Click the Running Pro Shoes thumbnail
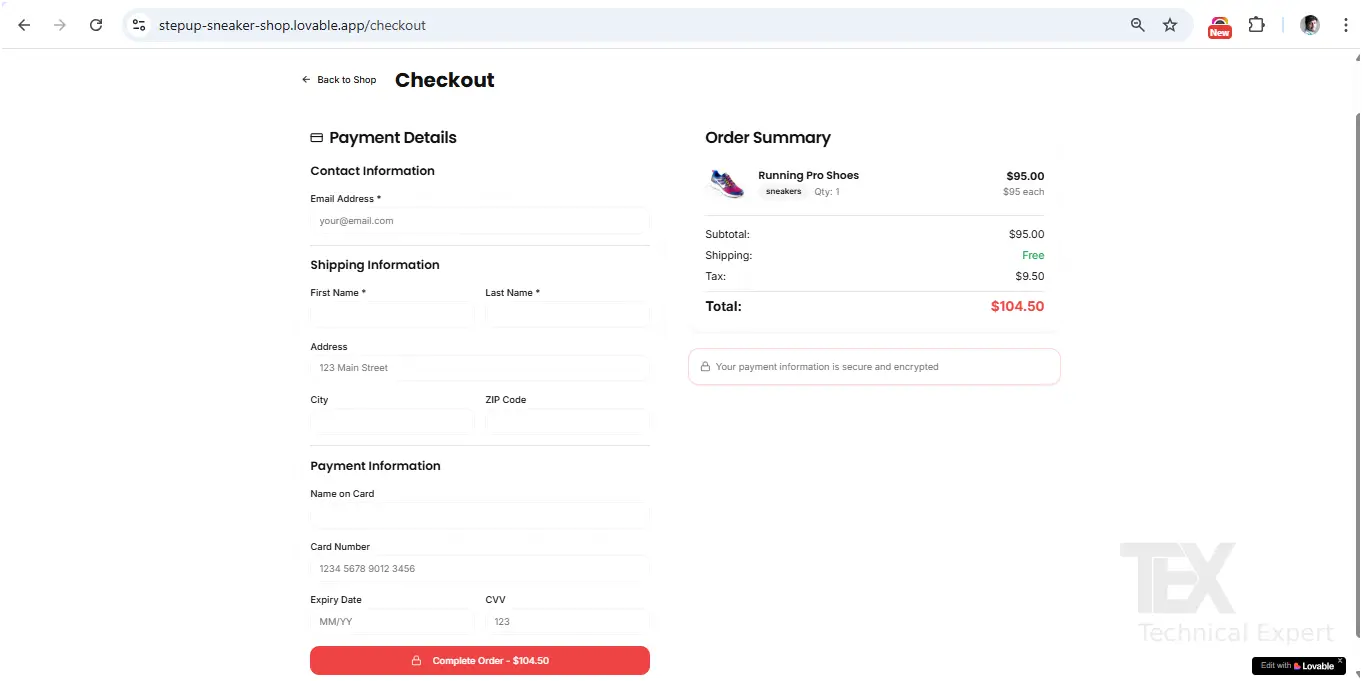 tap(727, 184)
